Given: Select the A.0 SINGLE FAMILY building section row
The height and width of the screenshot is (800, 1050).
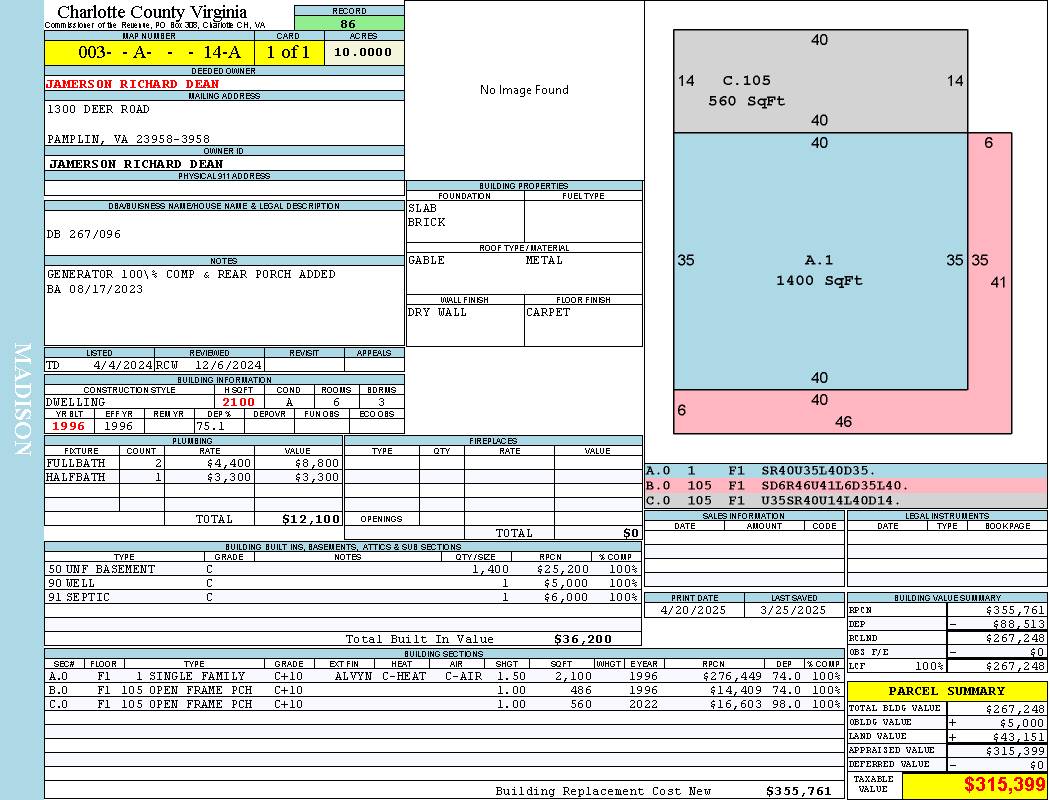Looking at the screenshot, I should (x=443, y=676).
